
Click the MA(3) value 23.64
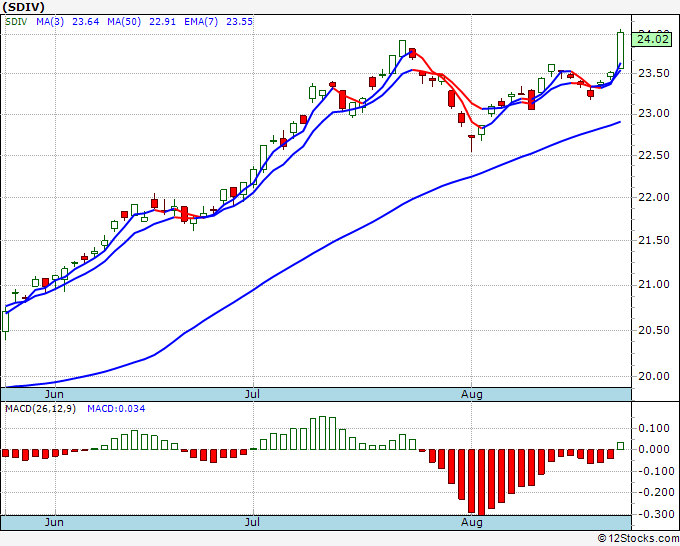pos(85,21)
